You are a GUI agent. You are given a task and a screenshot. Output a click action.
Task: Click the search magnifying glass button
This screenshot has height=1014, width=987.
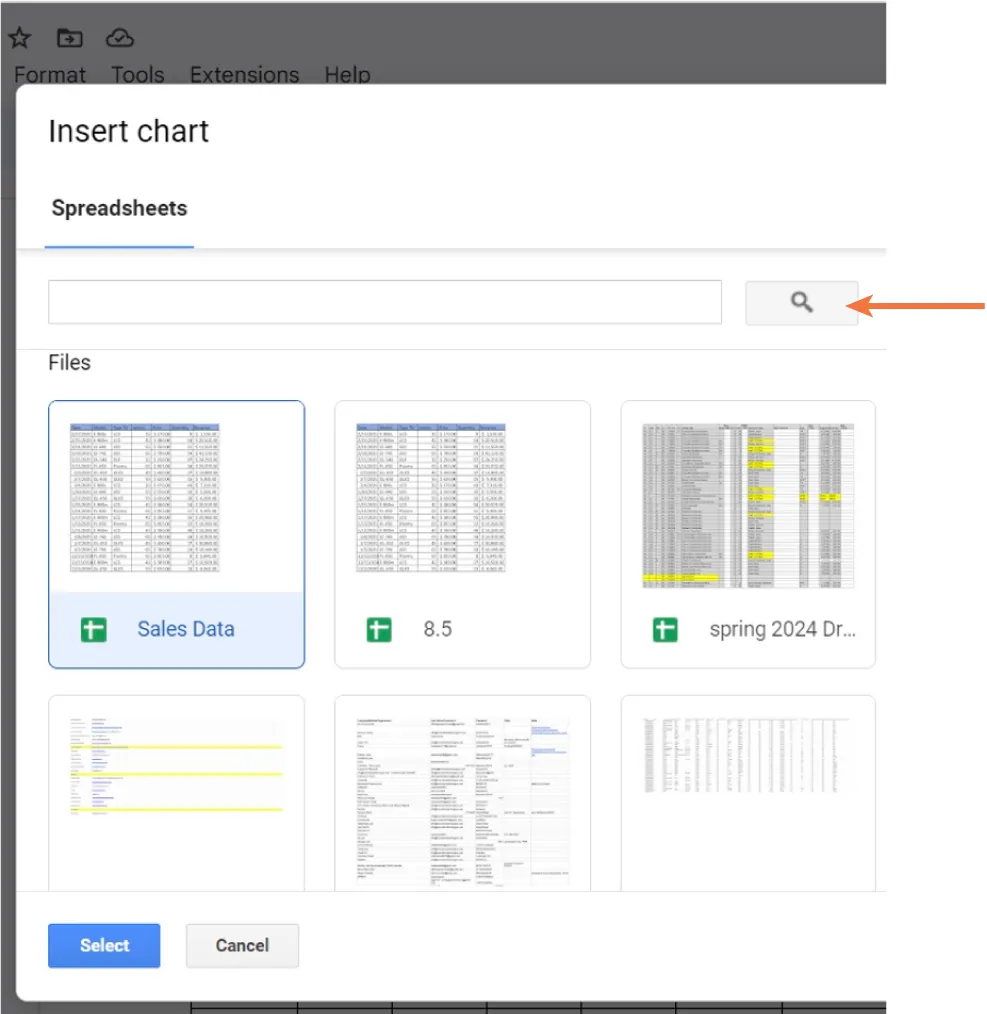pyautogui.click(x=800, y=301)
